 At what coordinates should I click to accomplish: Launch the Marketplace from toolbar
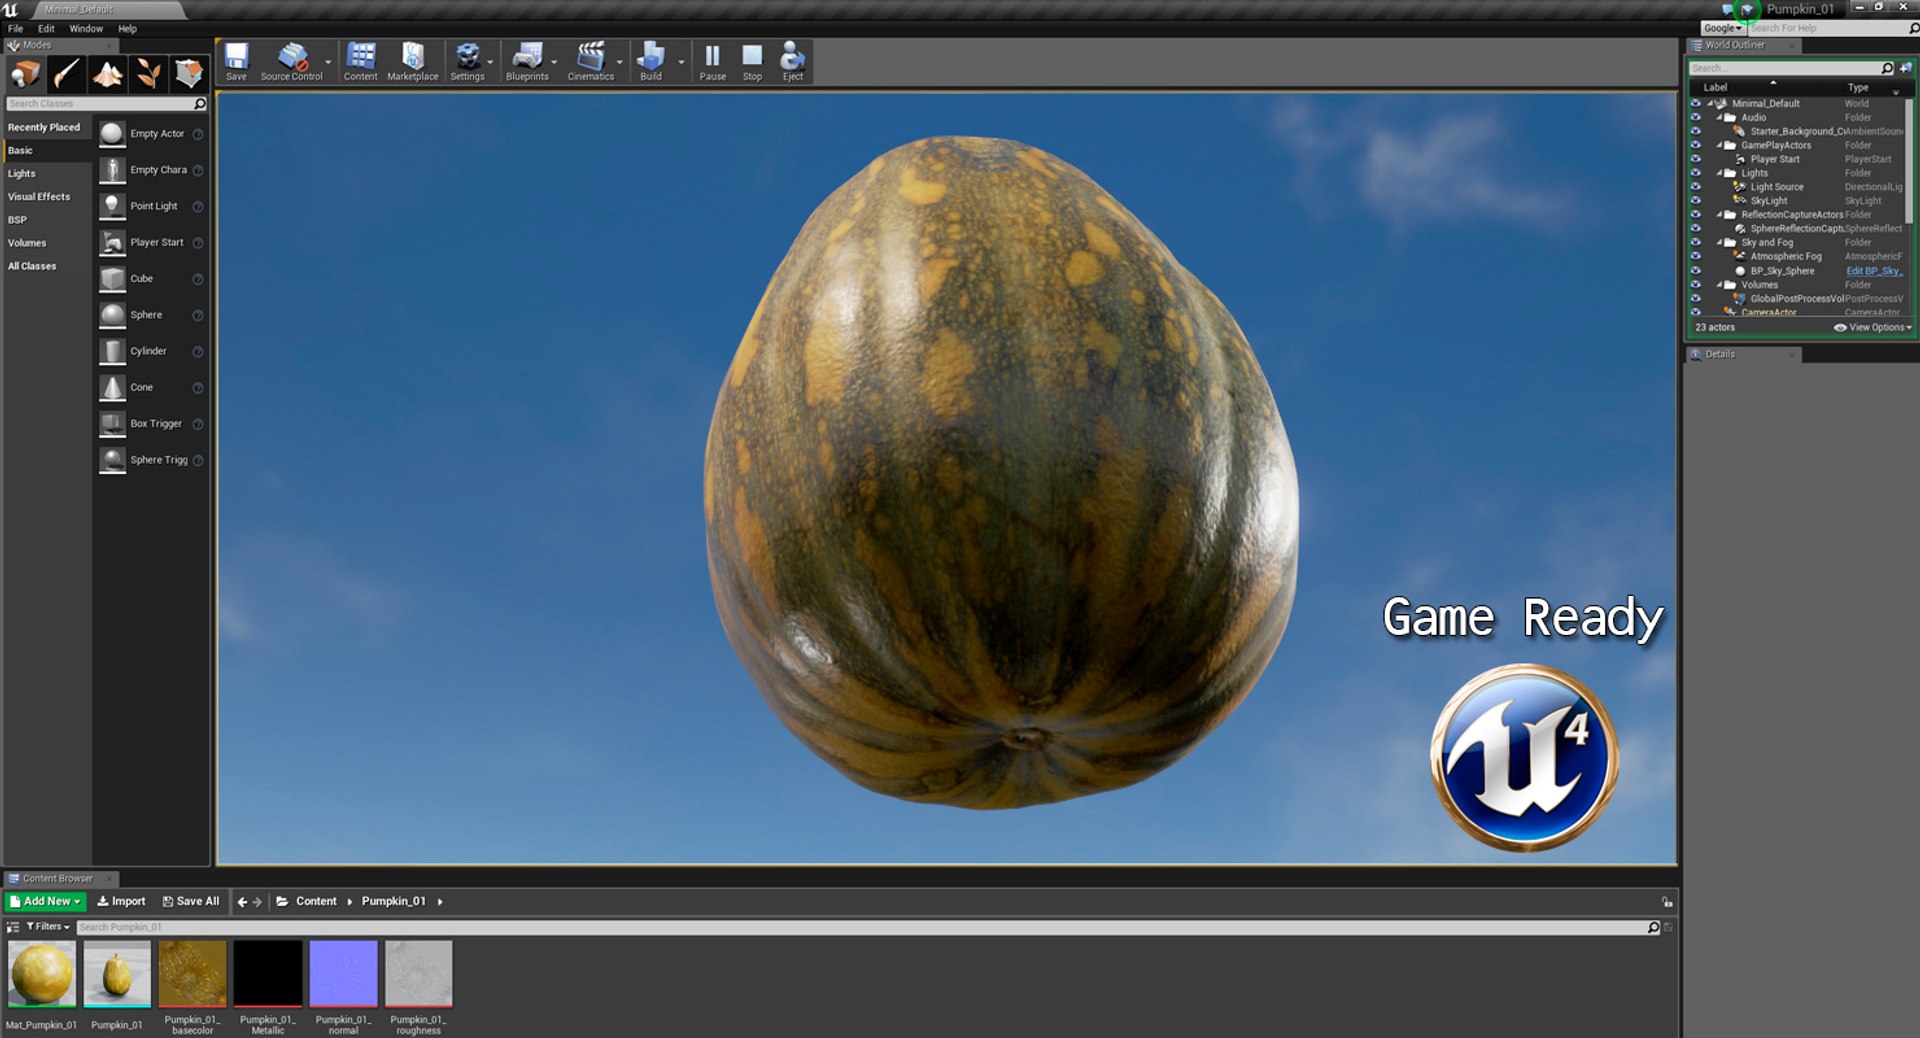[412, 61]
